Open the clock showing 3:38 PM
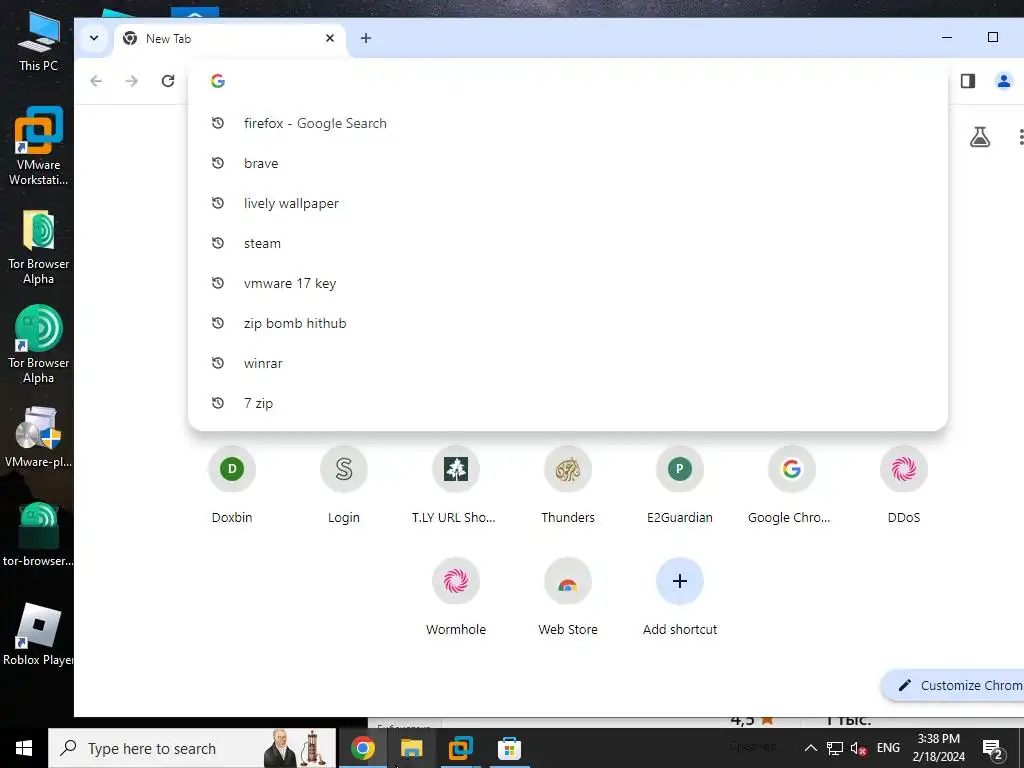This screenshot has height=768, width=1024. pos(938,748)
